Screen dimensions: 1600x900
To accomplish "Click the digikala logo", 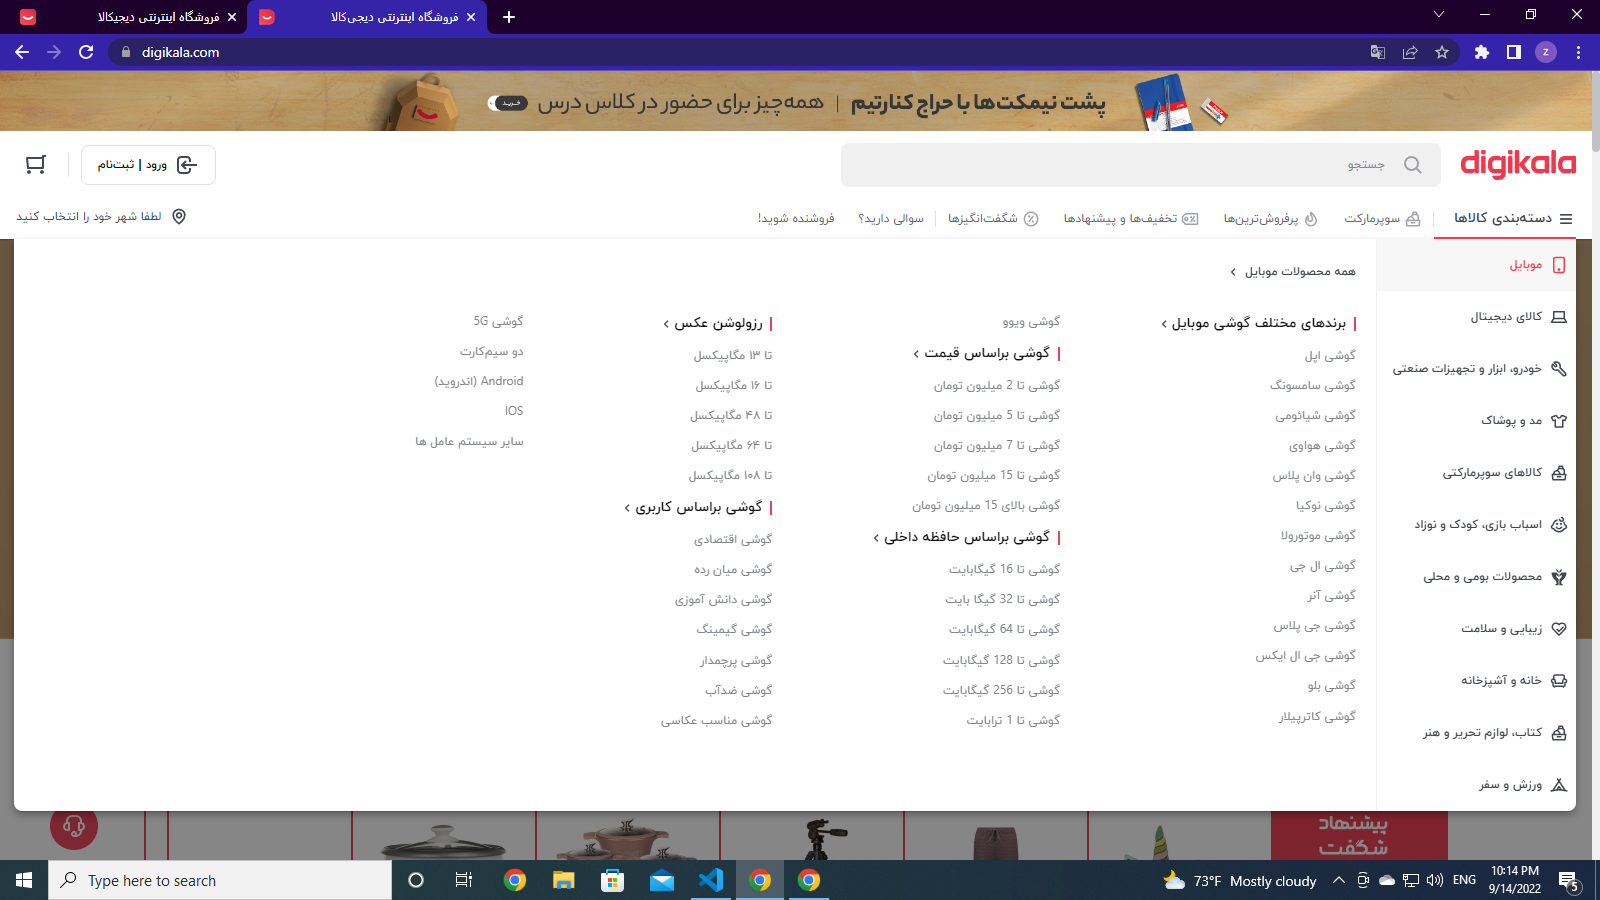I will (1518, 164).
